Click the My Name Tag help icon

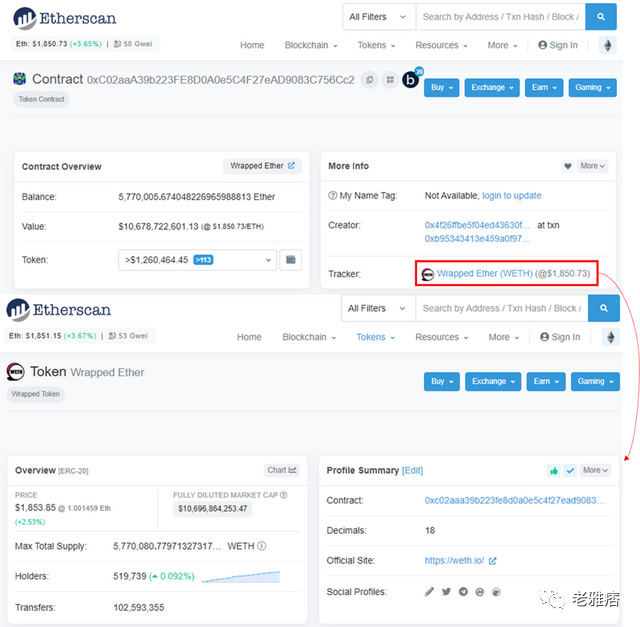pos(333,196)
